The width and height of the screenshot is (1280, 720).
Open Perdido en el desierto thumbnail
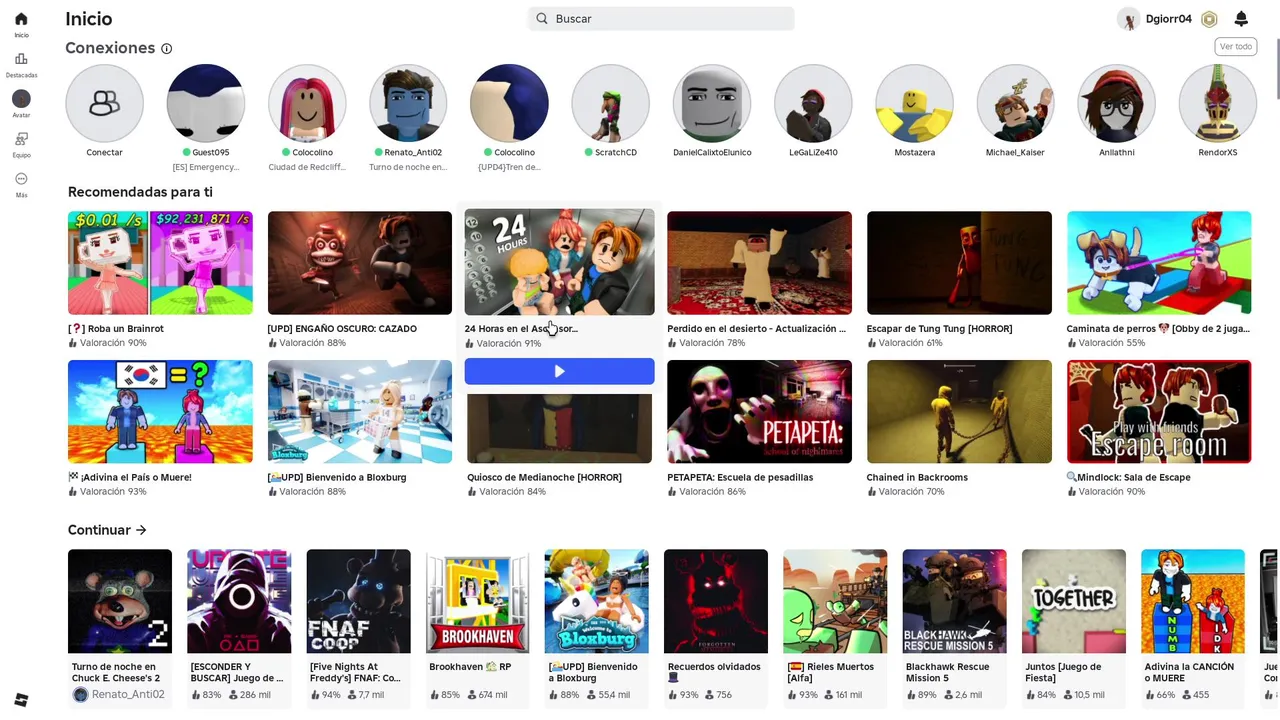click(759, 263)
